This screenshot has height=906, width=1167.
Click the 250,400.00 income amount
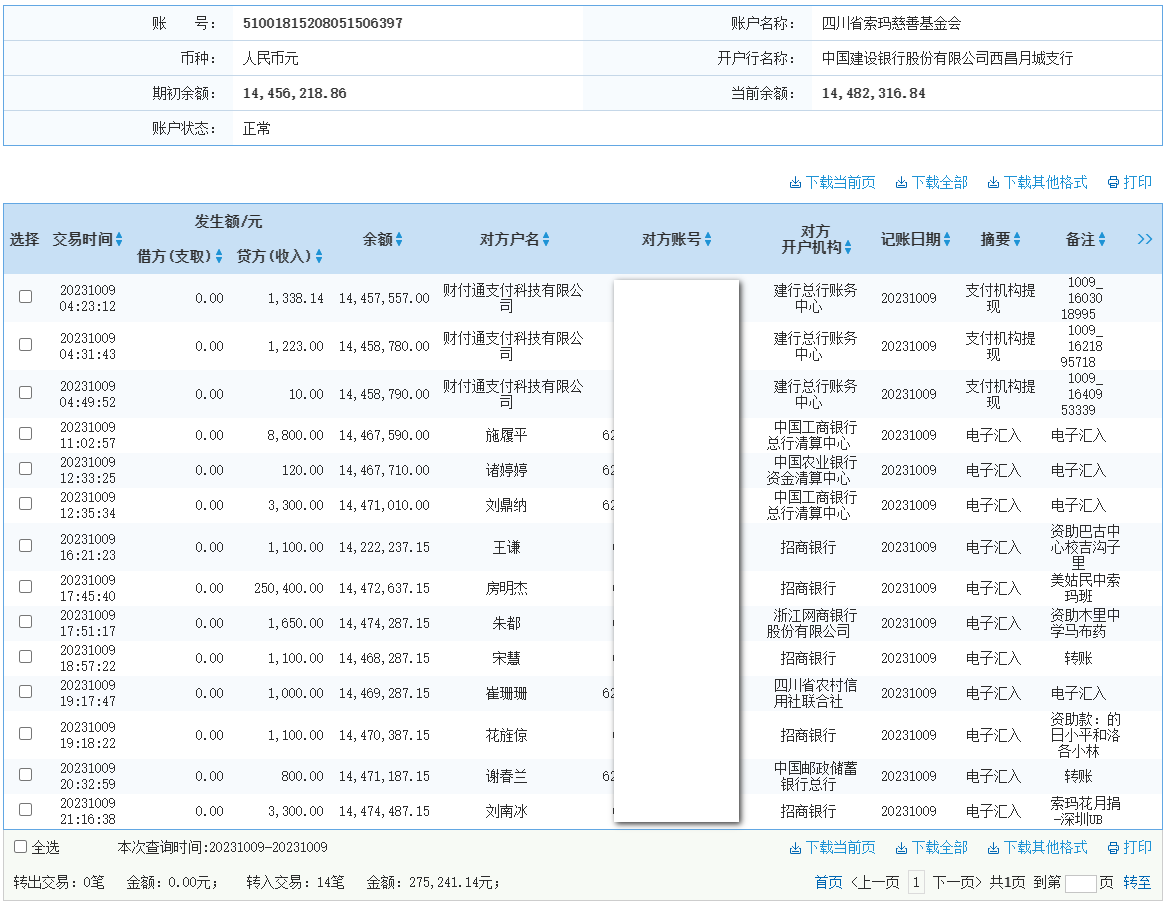tap(289, 588)
